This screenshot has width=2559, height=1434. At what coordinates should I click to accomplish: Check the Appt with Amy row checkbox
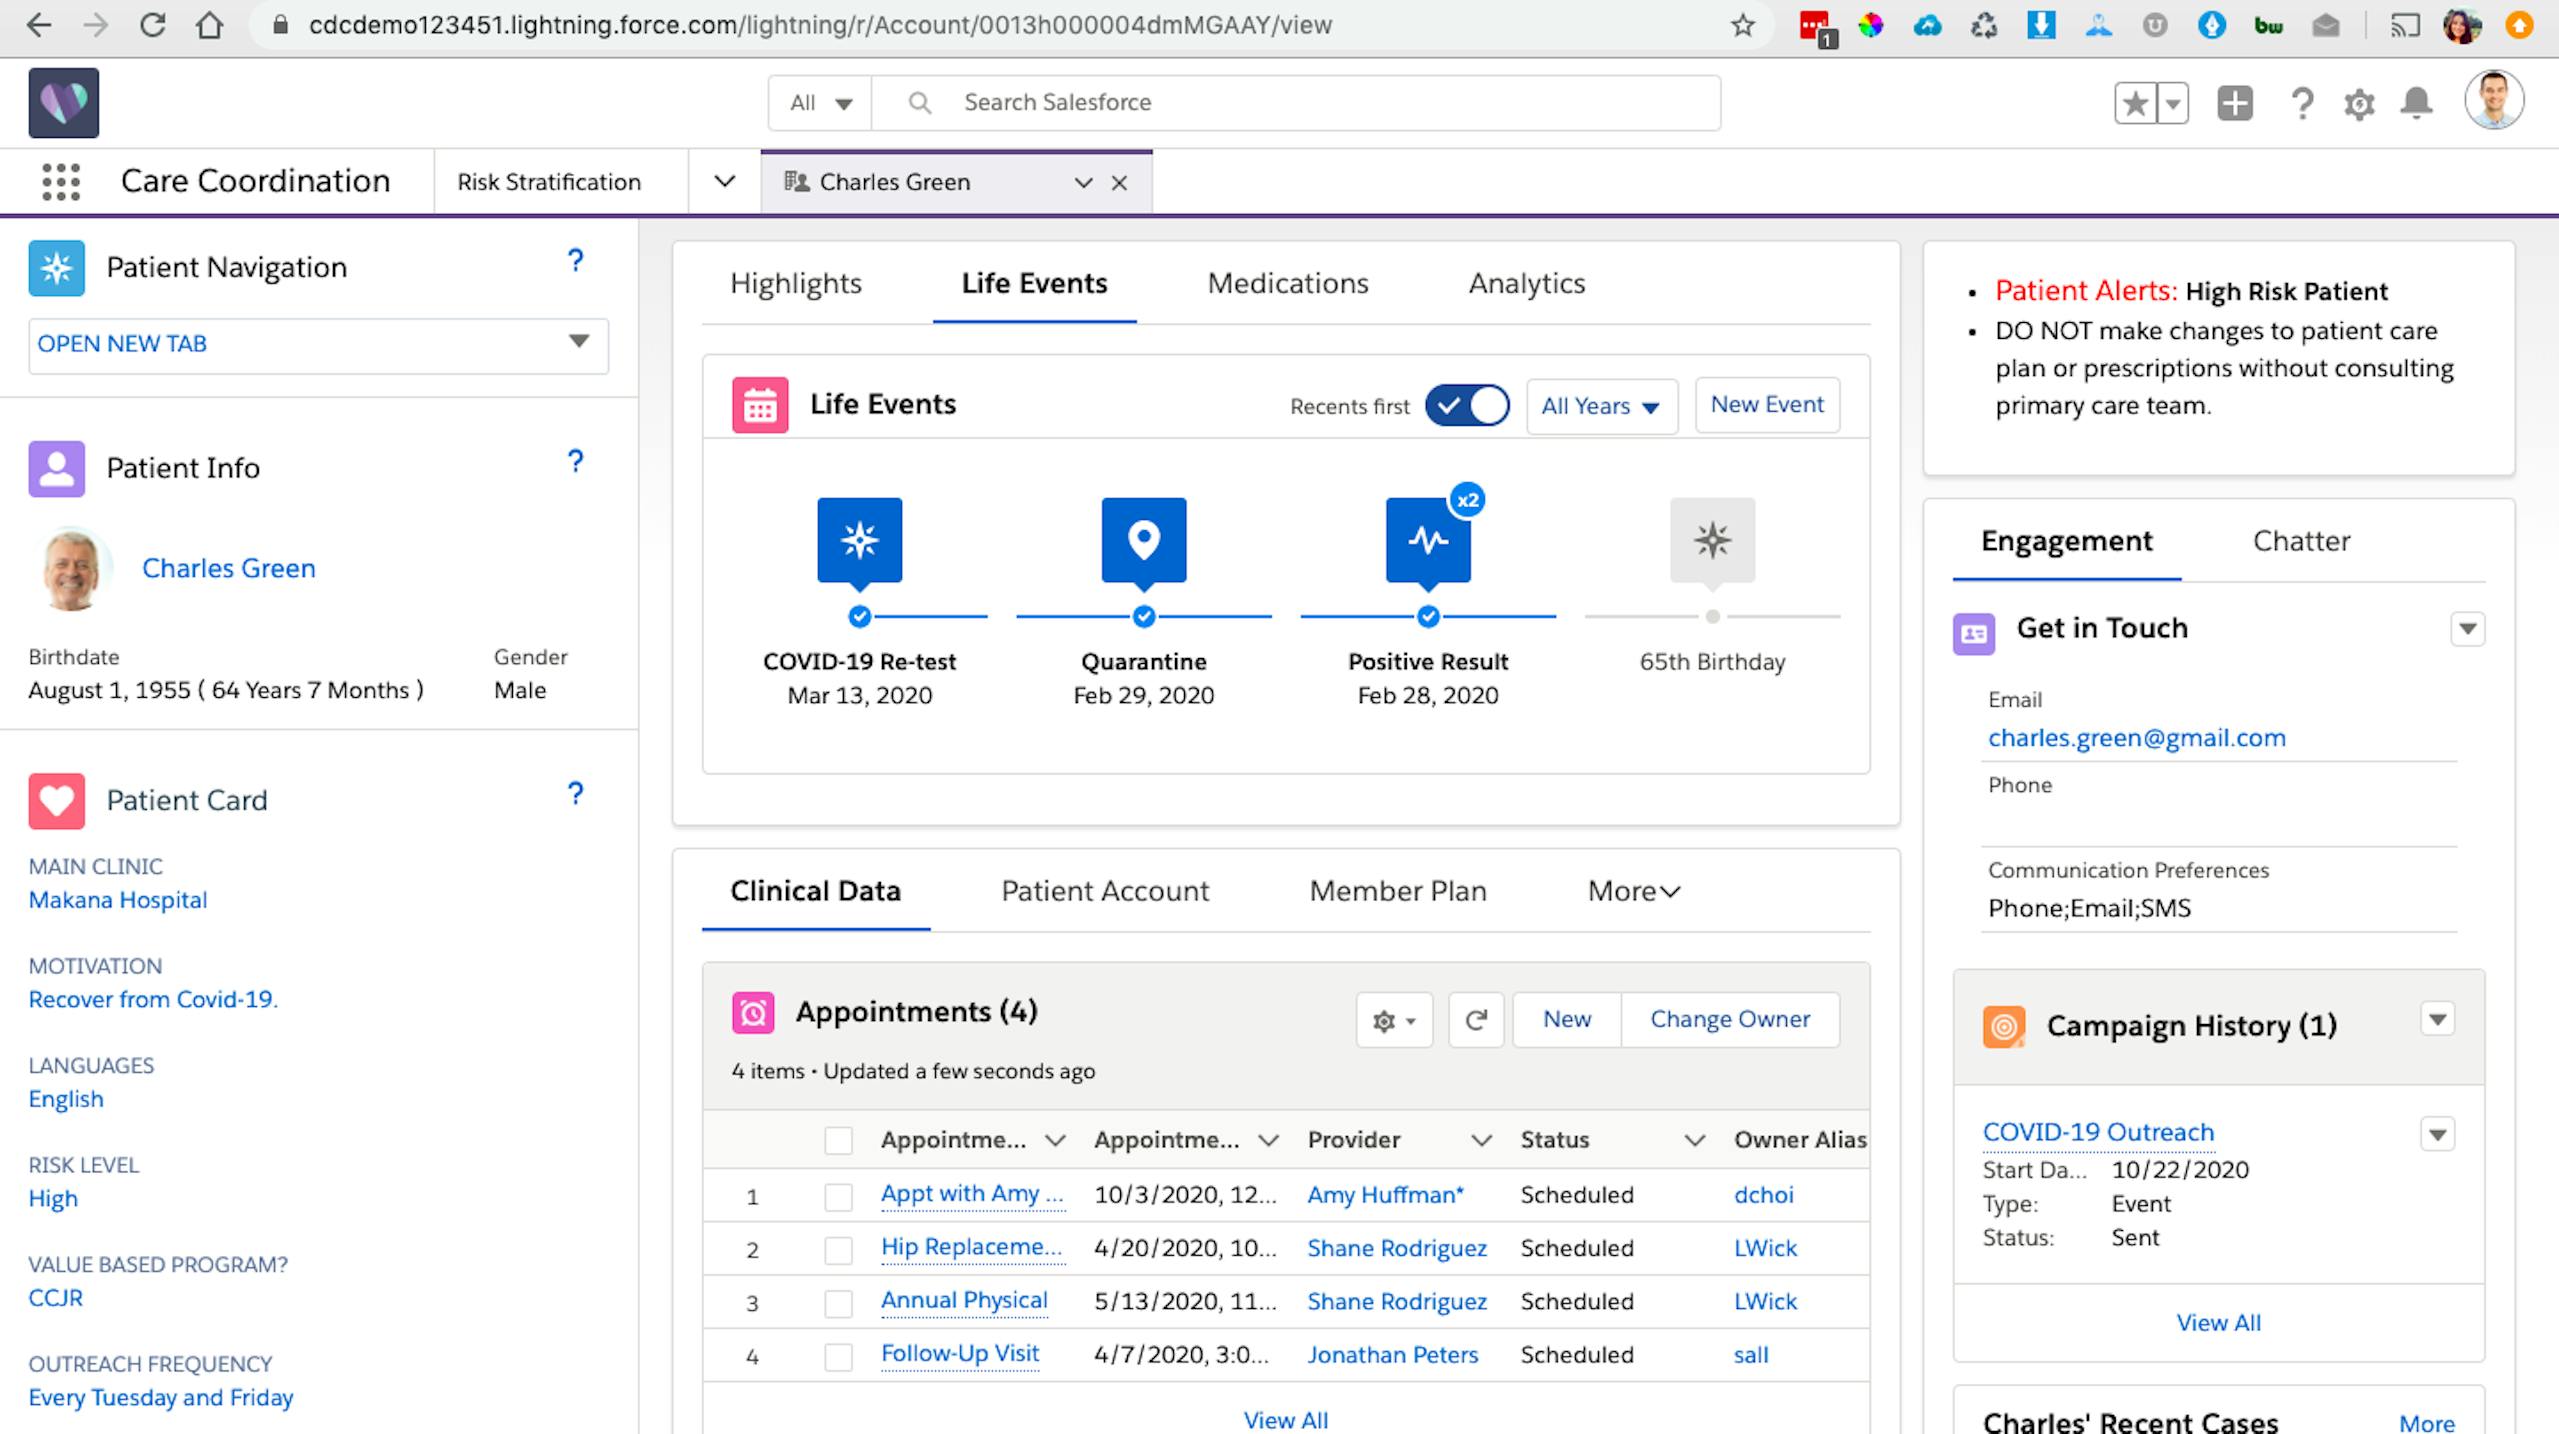tap(838, 1196)
